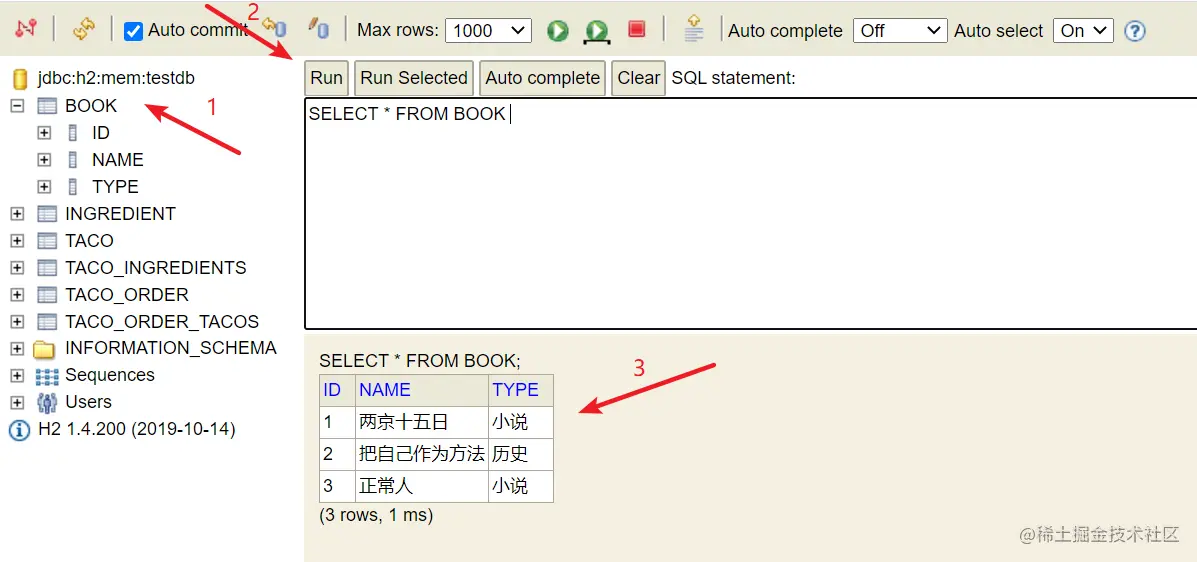Click the ID column icon

click(73, 133)
